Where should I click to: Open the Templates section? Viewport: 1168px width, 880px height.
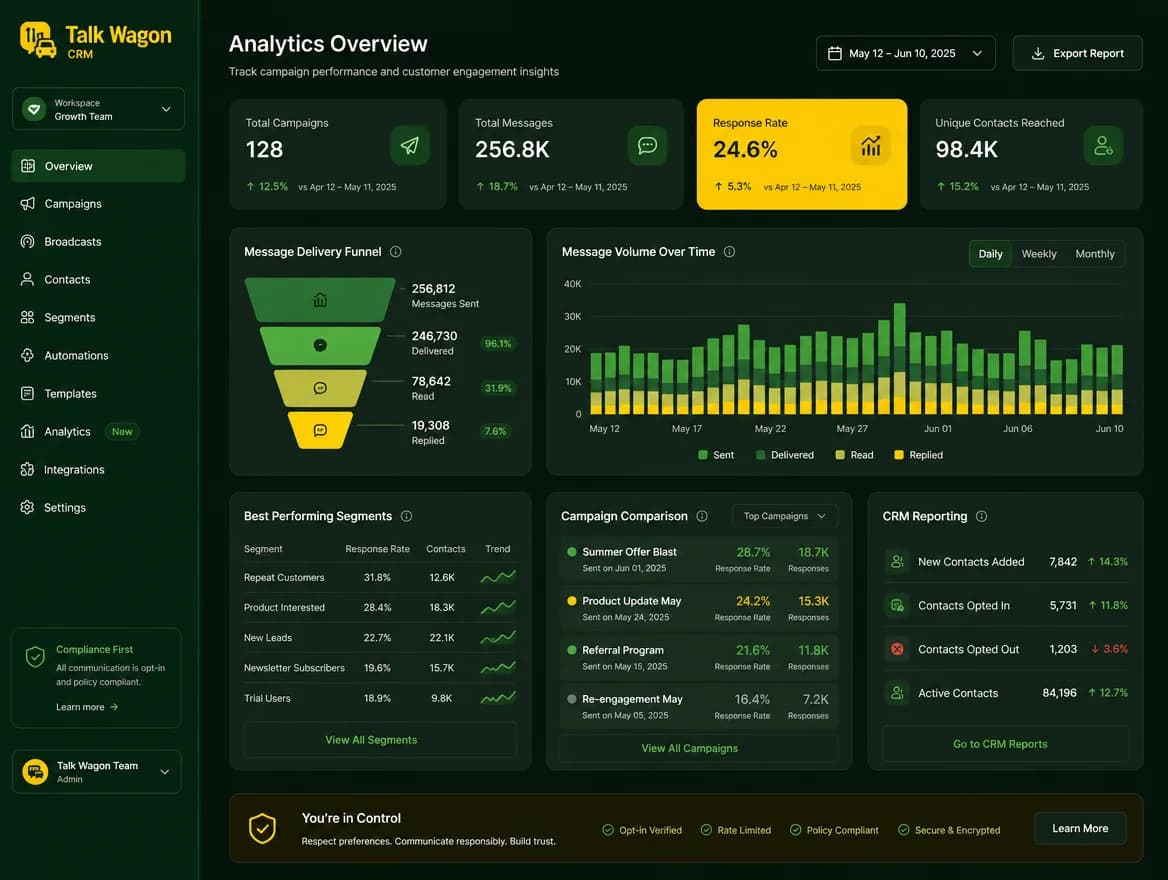[98, 393]
